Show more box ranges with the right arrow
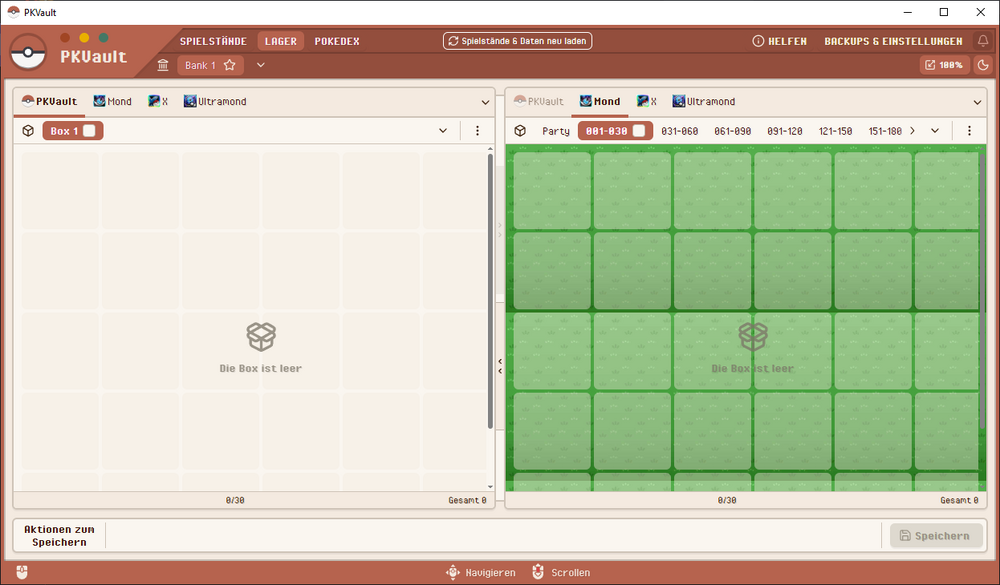 click(913, 131)
